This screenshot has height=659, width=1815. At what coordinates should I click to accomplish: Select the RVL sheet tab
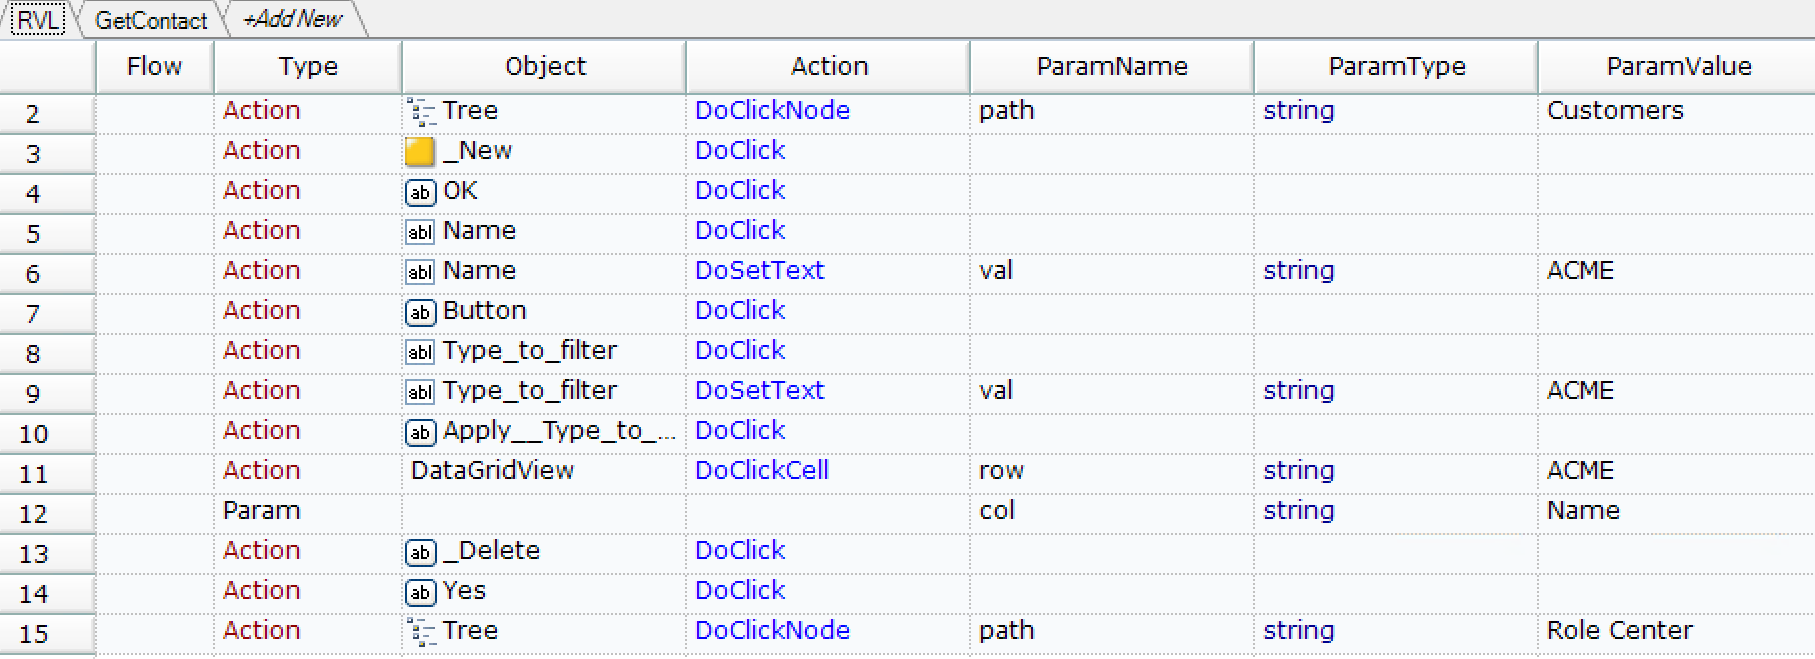[x=38, y=20]
